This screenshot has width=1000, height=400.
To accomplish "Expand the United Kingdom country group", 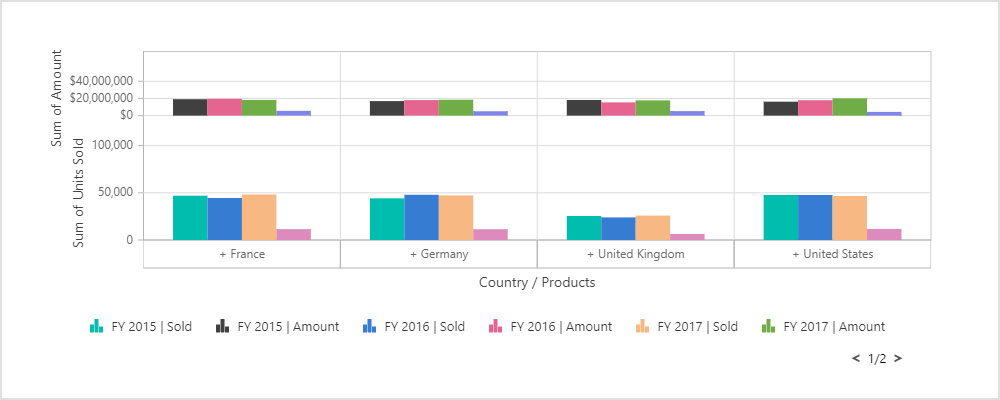I will click(x=635, y=255).
